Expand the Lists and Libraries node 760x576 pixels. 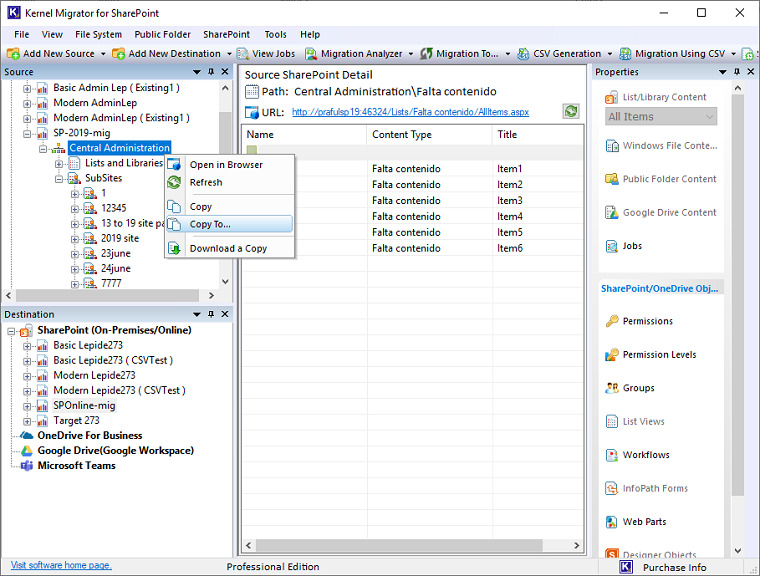tap(59, 163)
